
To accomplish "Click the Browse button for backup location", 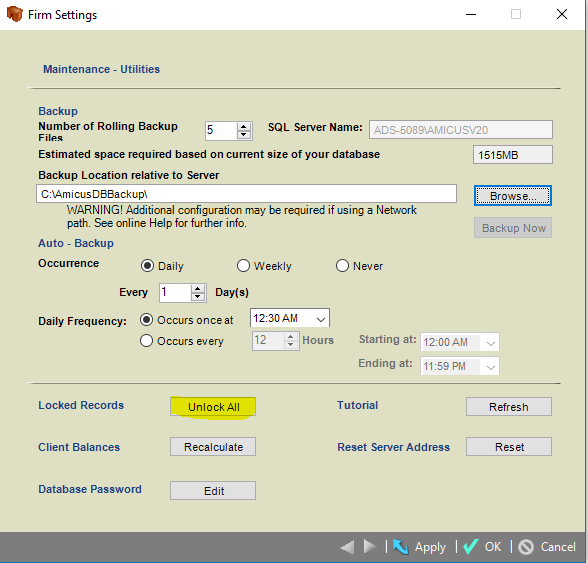I will [513, 196].
